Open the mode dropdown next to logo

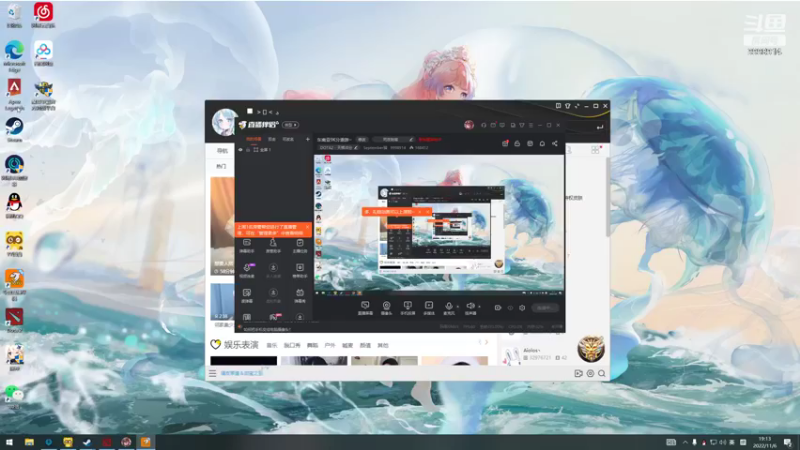point(290,124)
